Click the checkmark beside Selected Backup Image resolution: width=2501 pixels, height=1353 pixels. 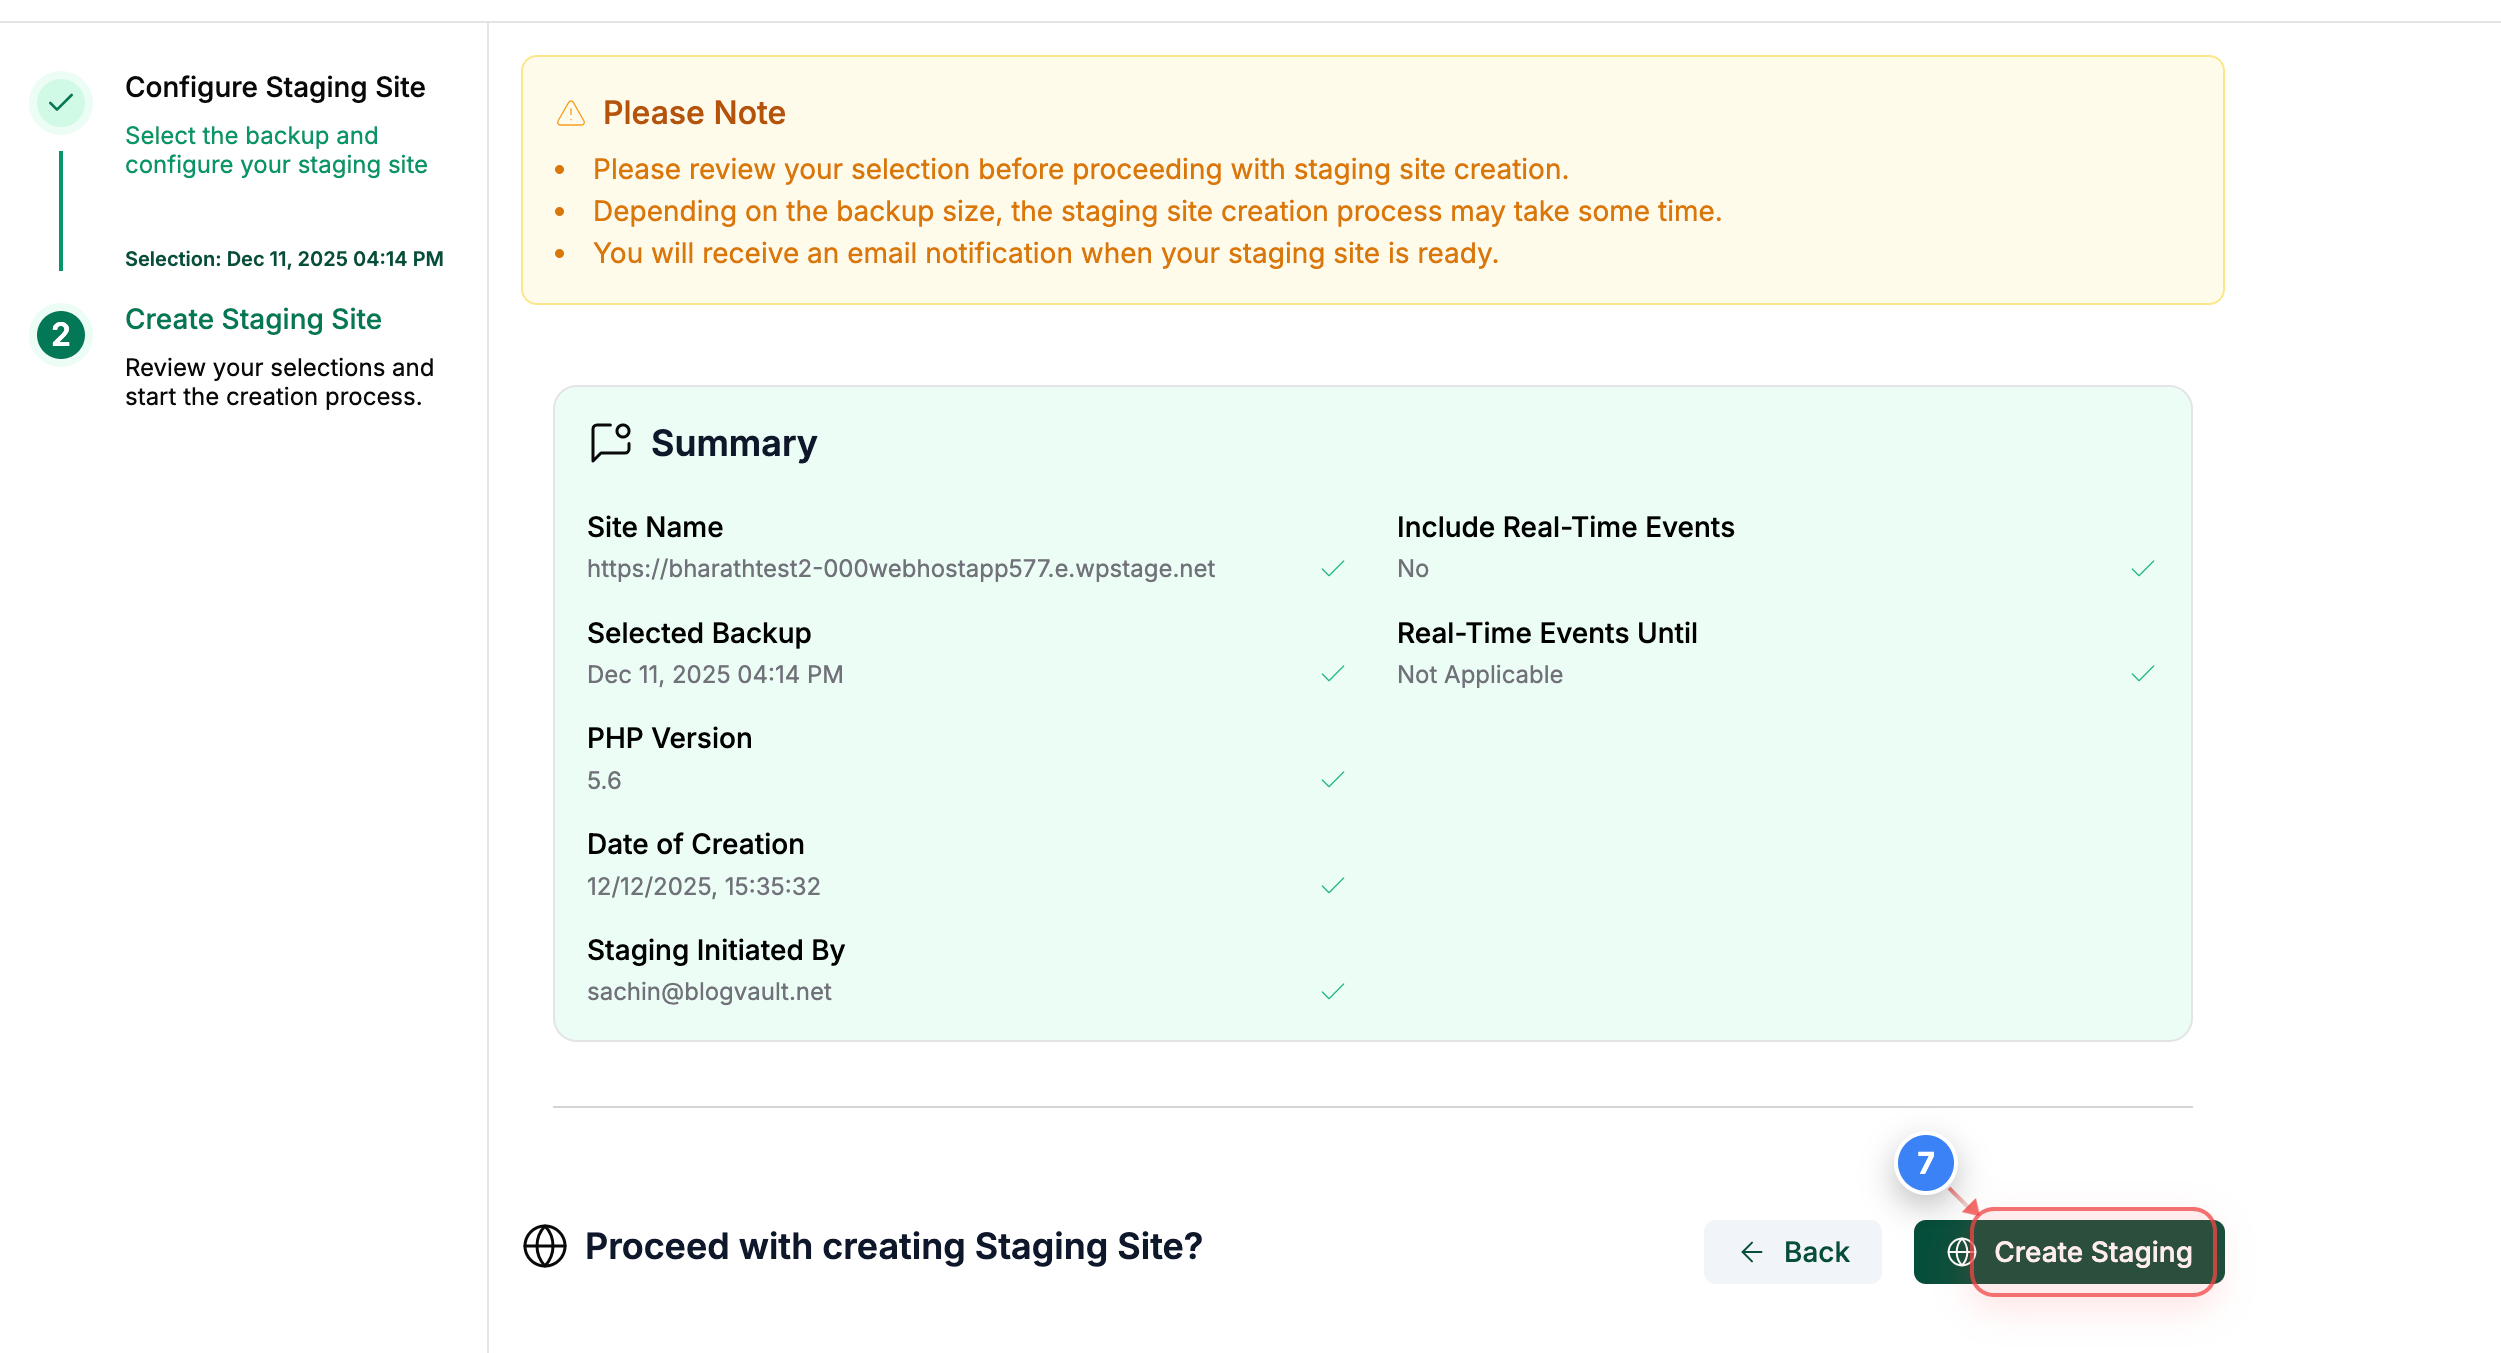click(1333, 673)
